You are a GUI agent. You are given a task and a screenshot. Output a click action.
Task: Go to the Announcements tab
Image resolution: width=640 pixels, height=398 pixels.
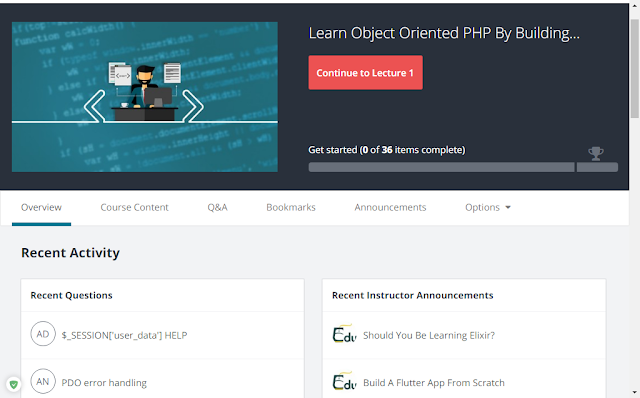point(390,207)
